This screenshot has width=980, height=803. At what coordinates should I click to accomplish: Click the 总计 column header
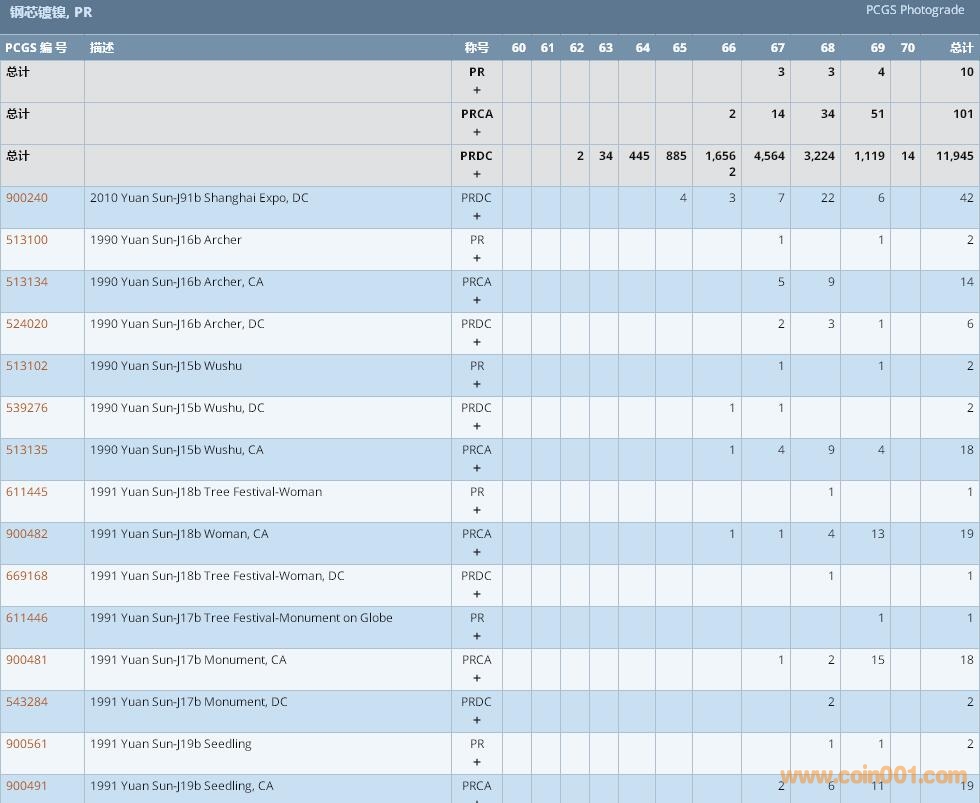tap(961, 48)
